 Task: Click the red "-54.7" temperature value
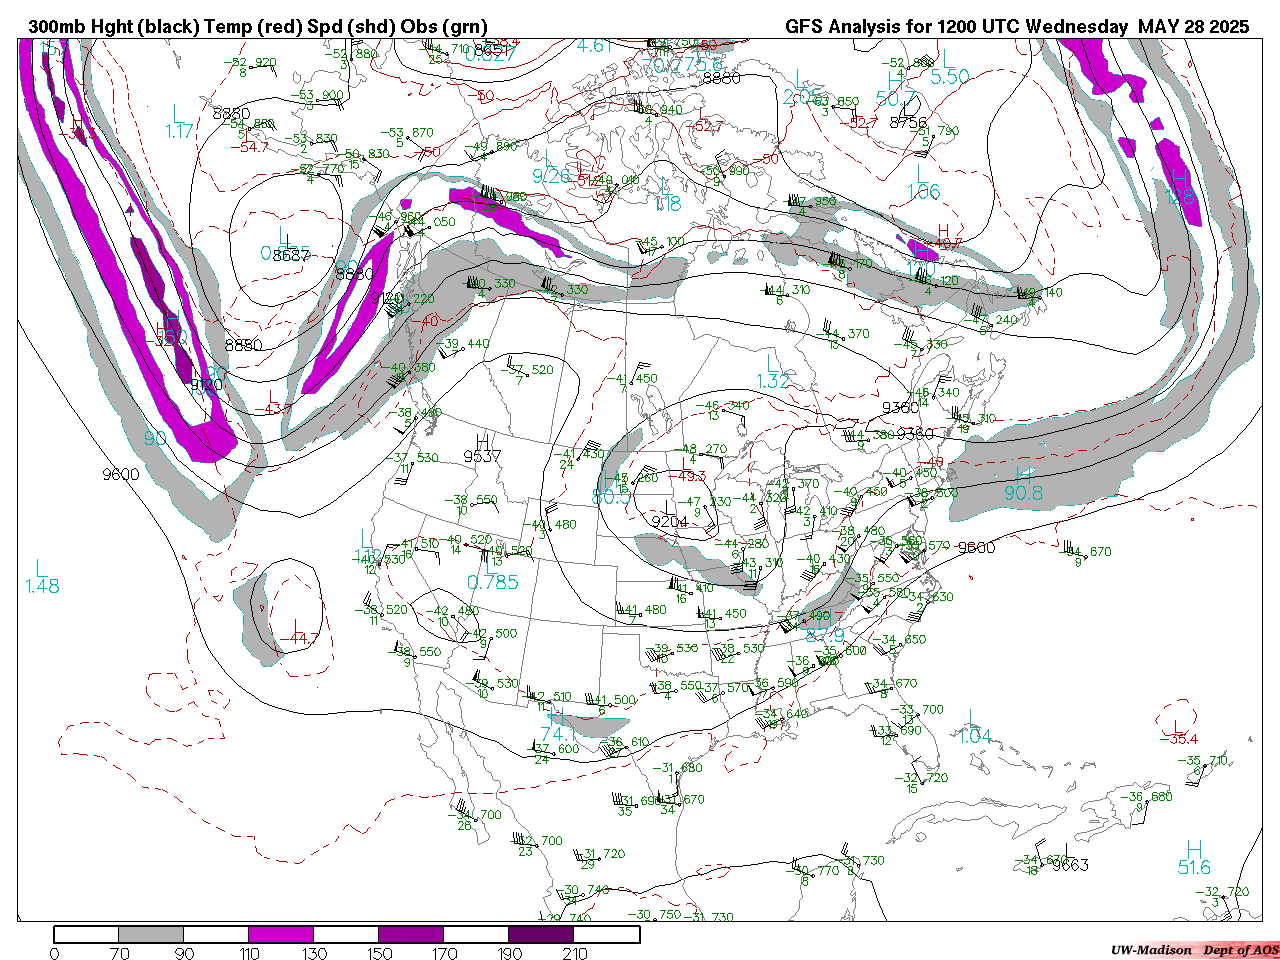[249, 147]
